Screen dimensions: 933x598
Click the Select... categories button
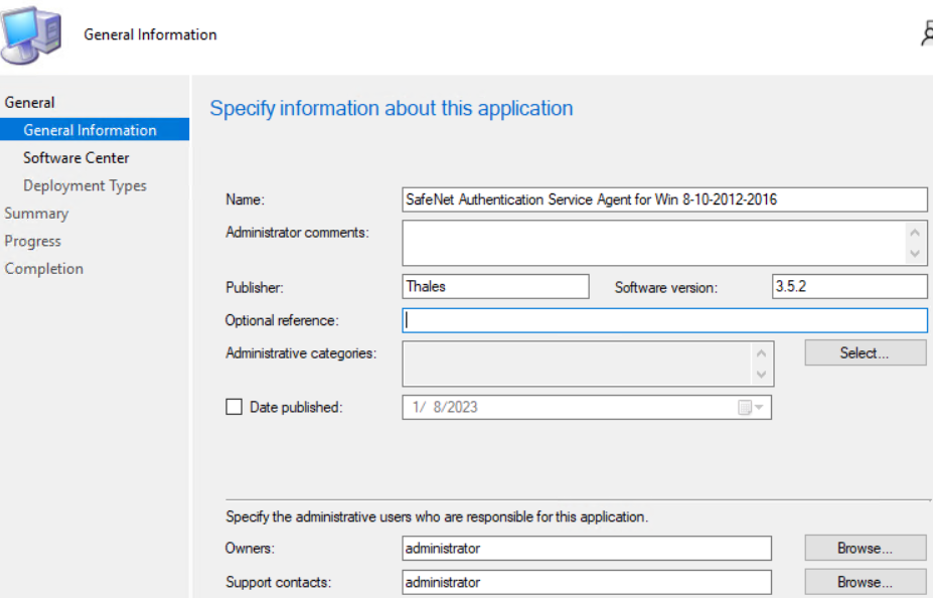point(865,353)
